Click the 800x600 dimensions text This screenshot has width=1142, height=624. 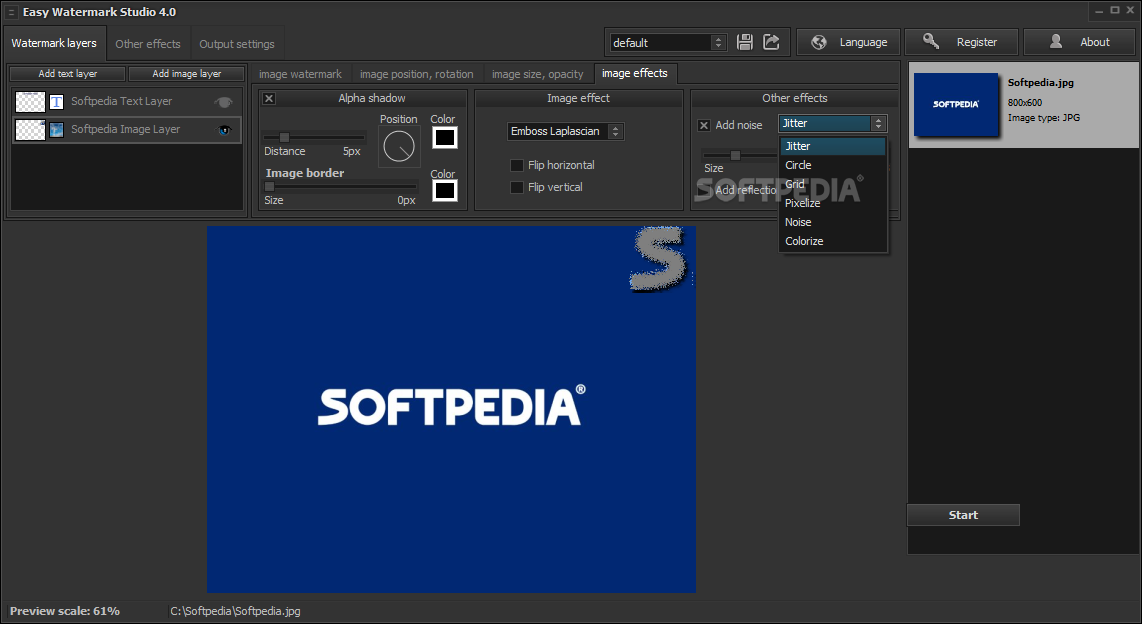[x=1025, y=103]
